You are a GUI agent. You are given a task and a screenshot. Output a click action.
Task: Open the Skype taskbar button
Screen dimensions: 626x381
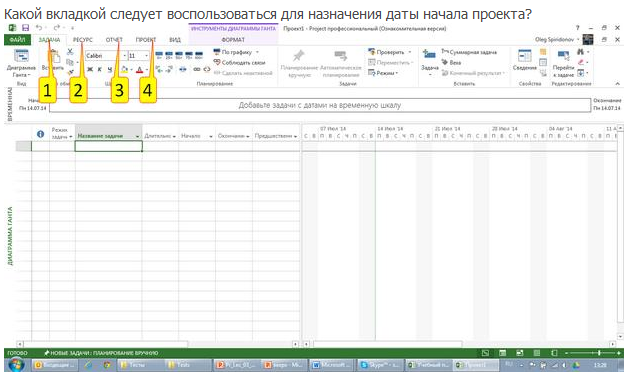380,365
